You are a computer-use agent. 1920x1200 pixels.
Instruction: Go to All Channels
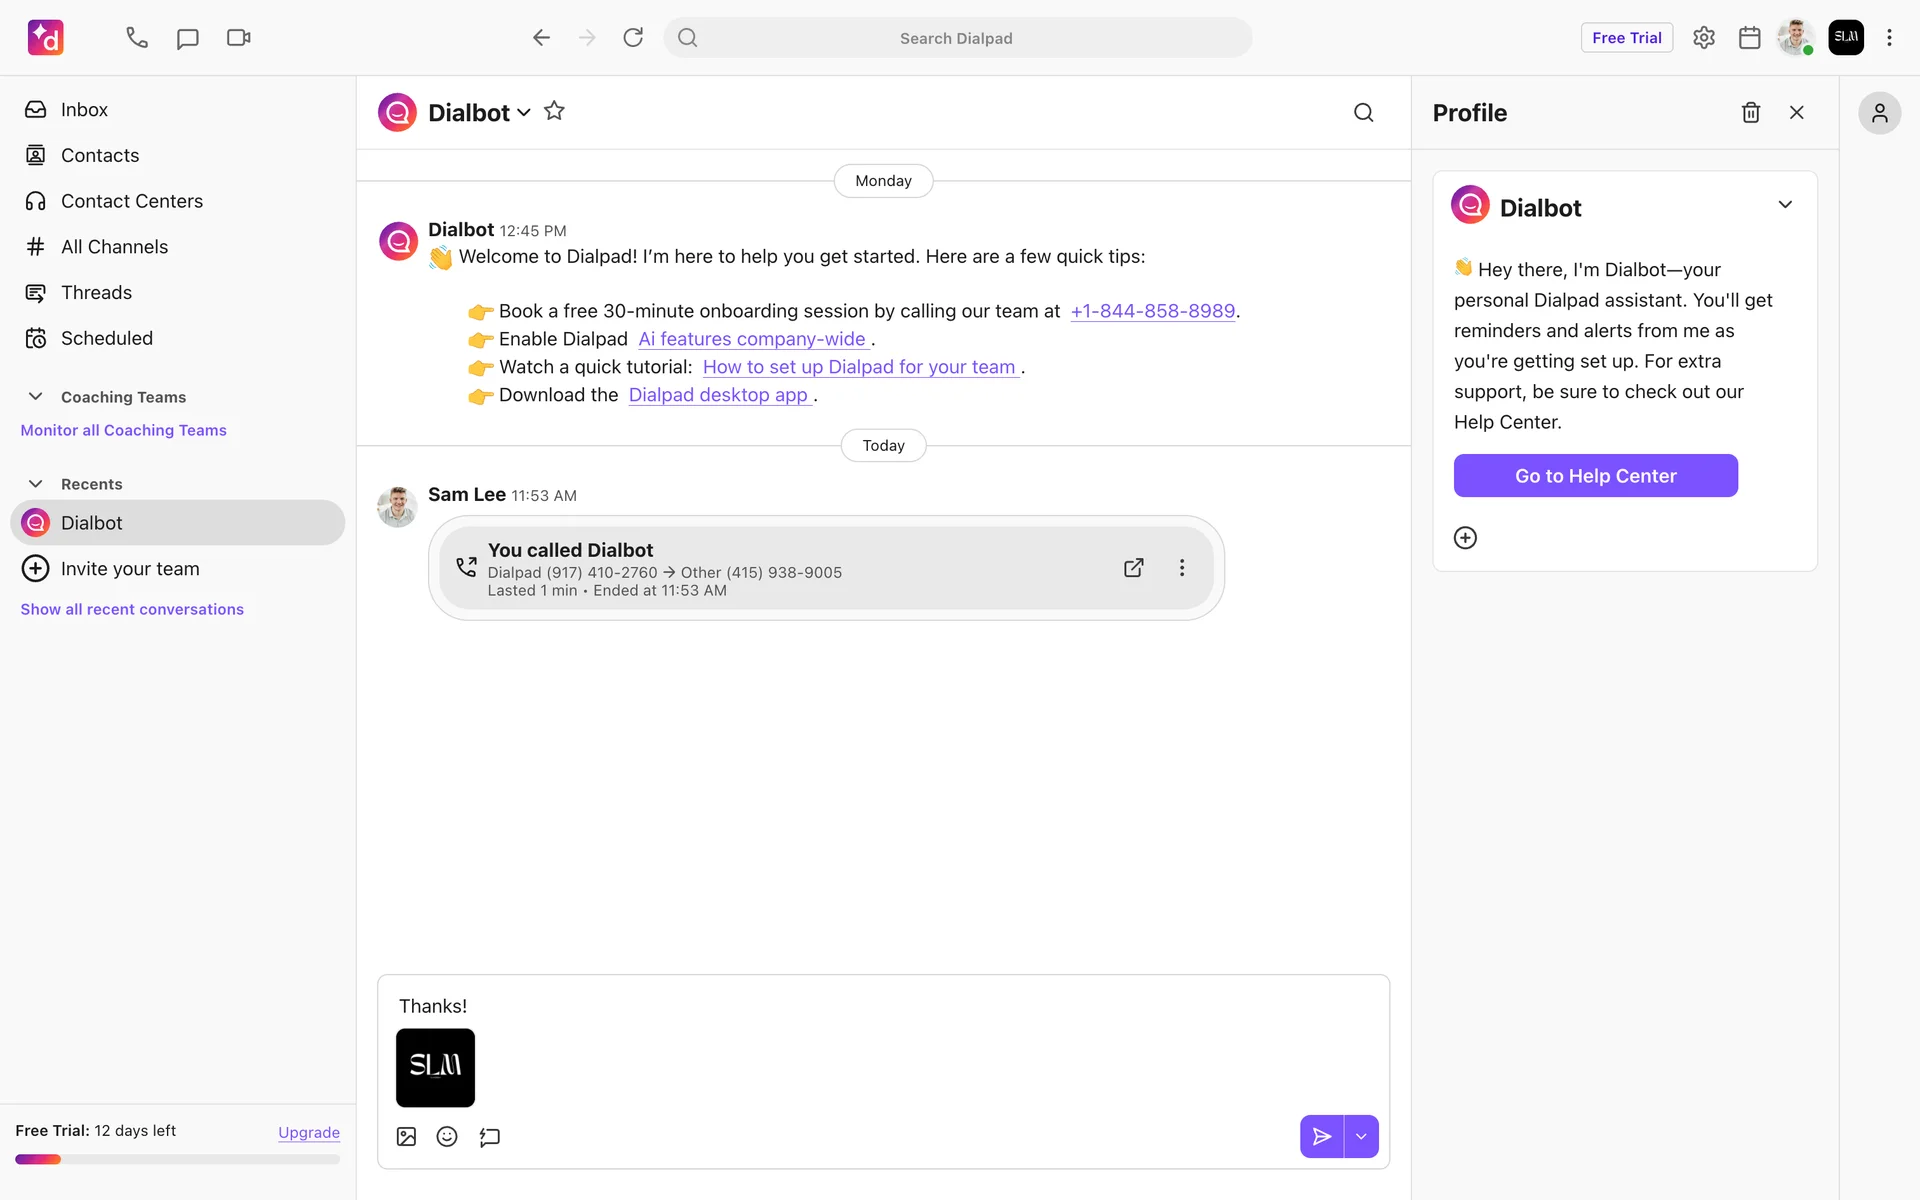point(114,247)
